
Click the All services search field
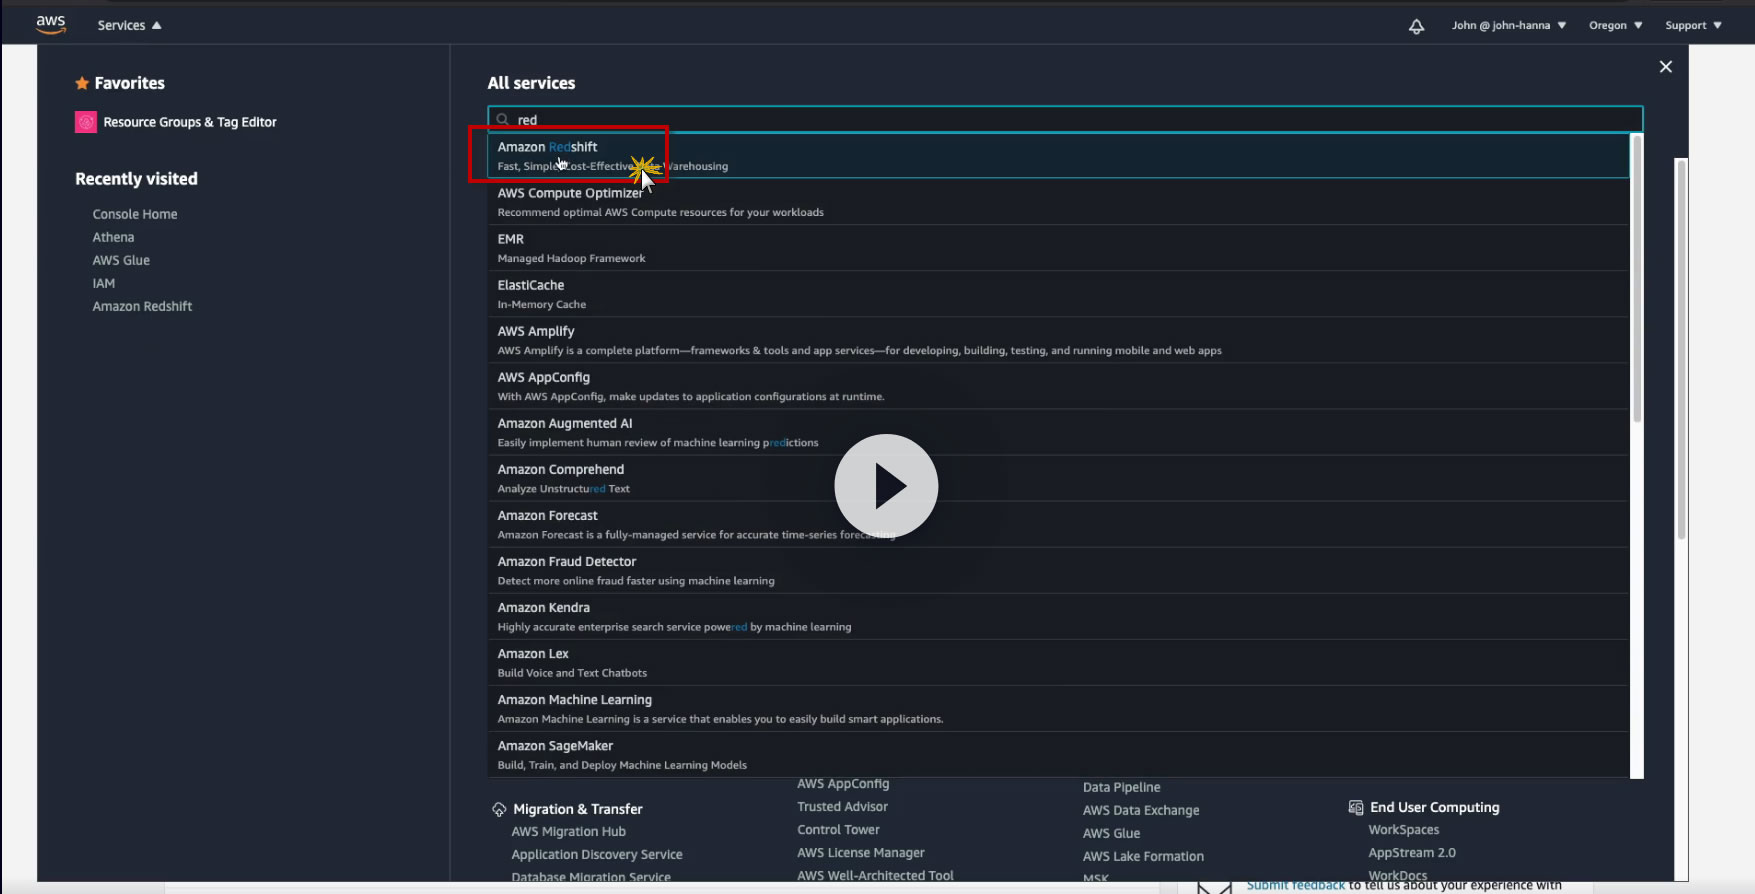[1065, 120]
